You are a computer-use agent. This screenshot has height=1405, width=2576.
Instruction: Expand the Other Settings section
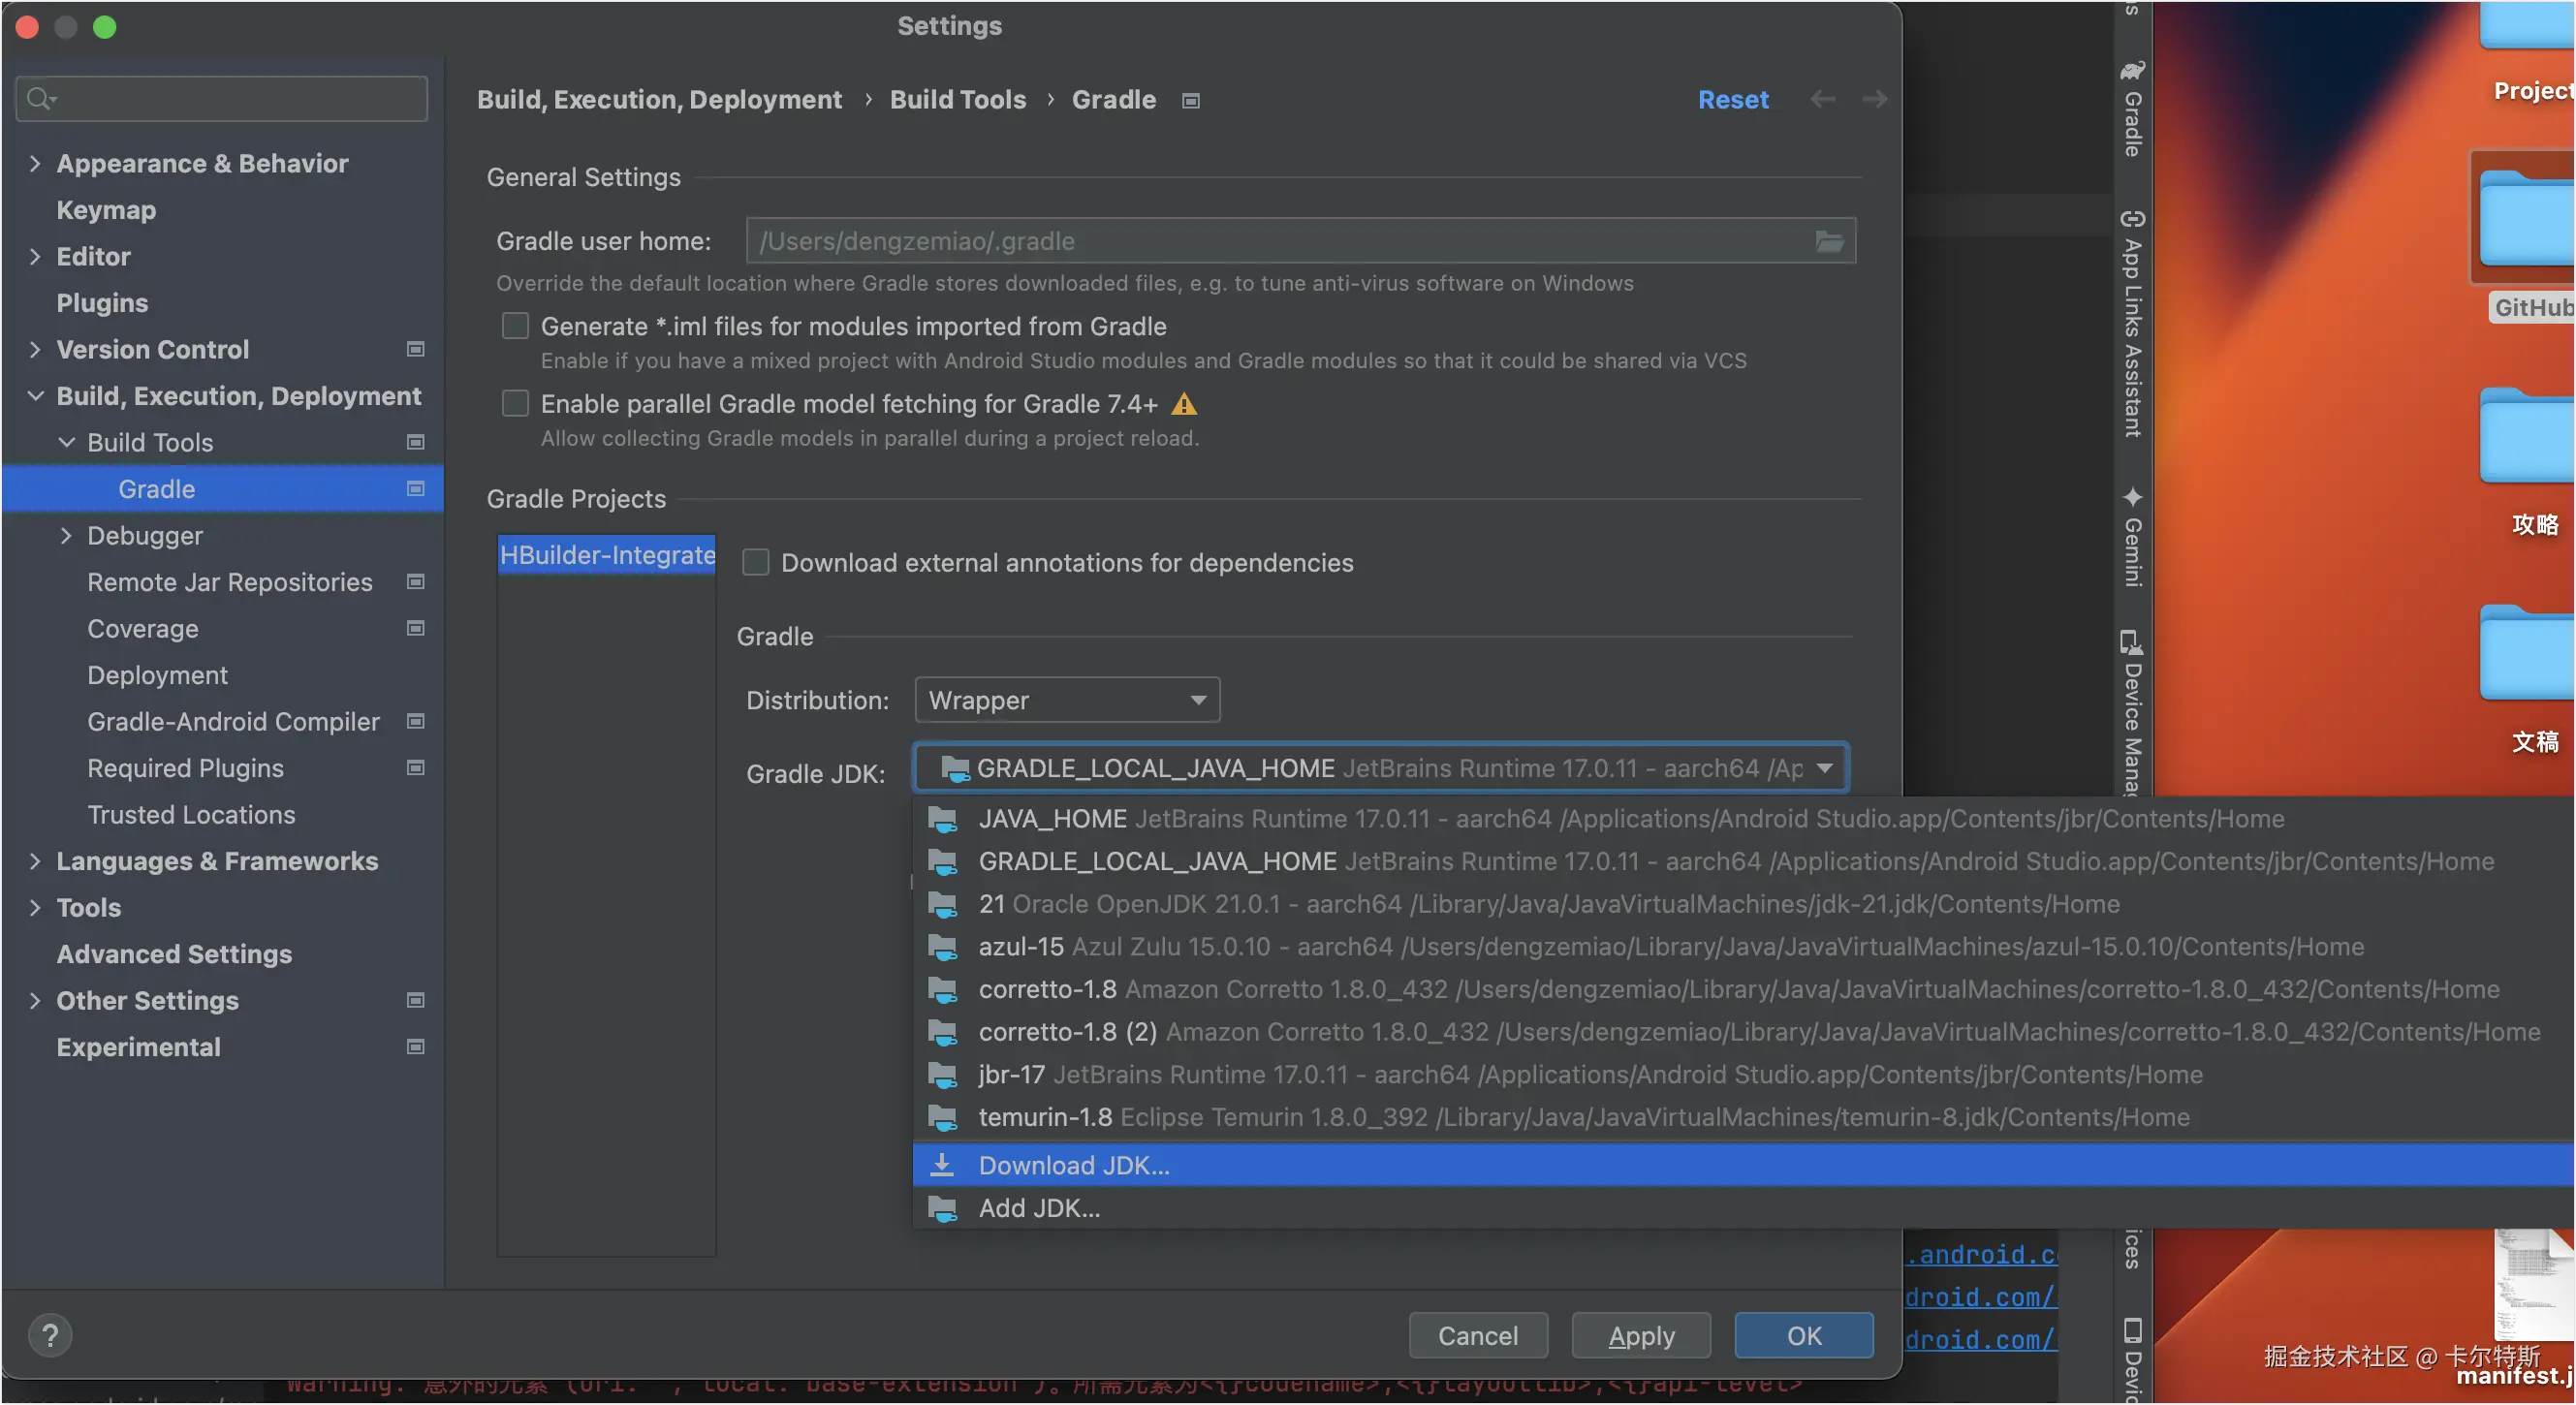(x=35, y=1000)
